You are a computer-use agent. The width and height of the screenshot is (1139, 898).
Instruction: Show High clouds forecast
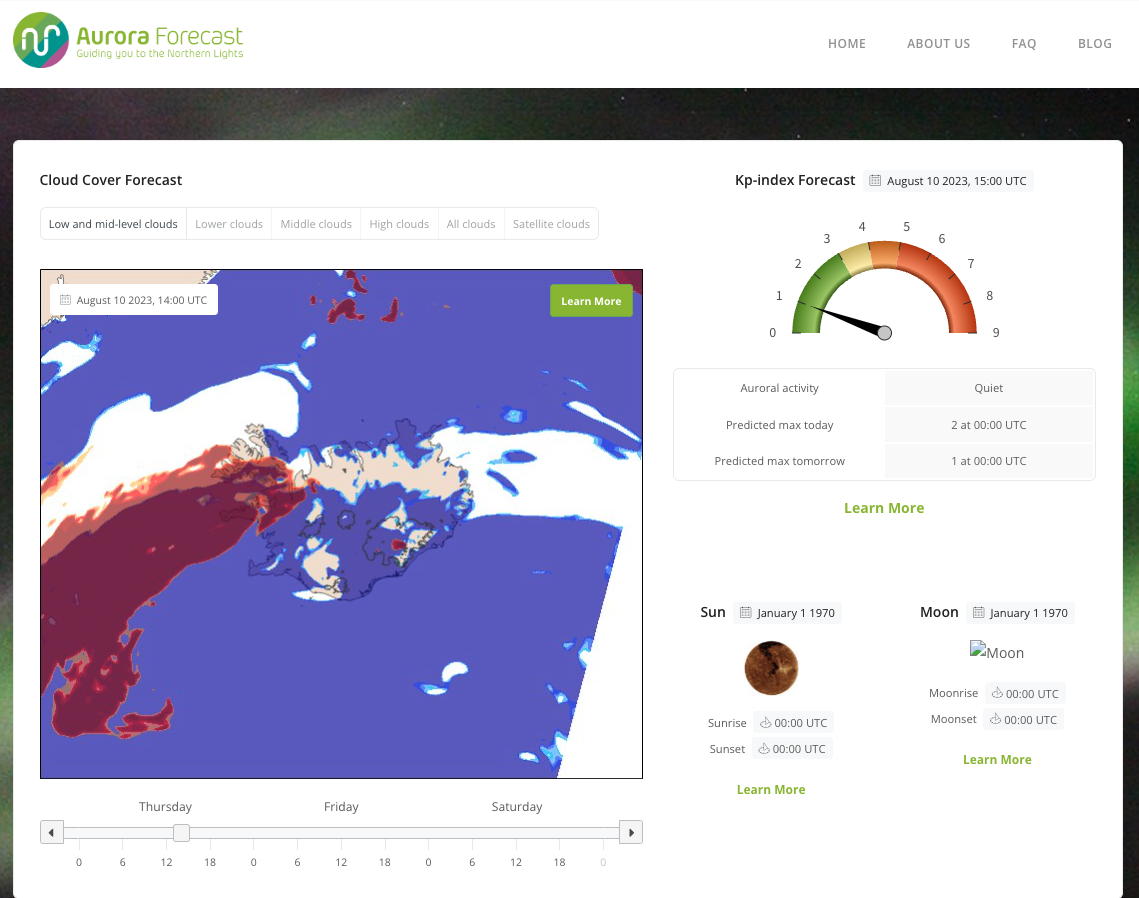399,224
